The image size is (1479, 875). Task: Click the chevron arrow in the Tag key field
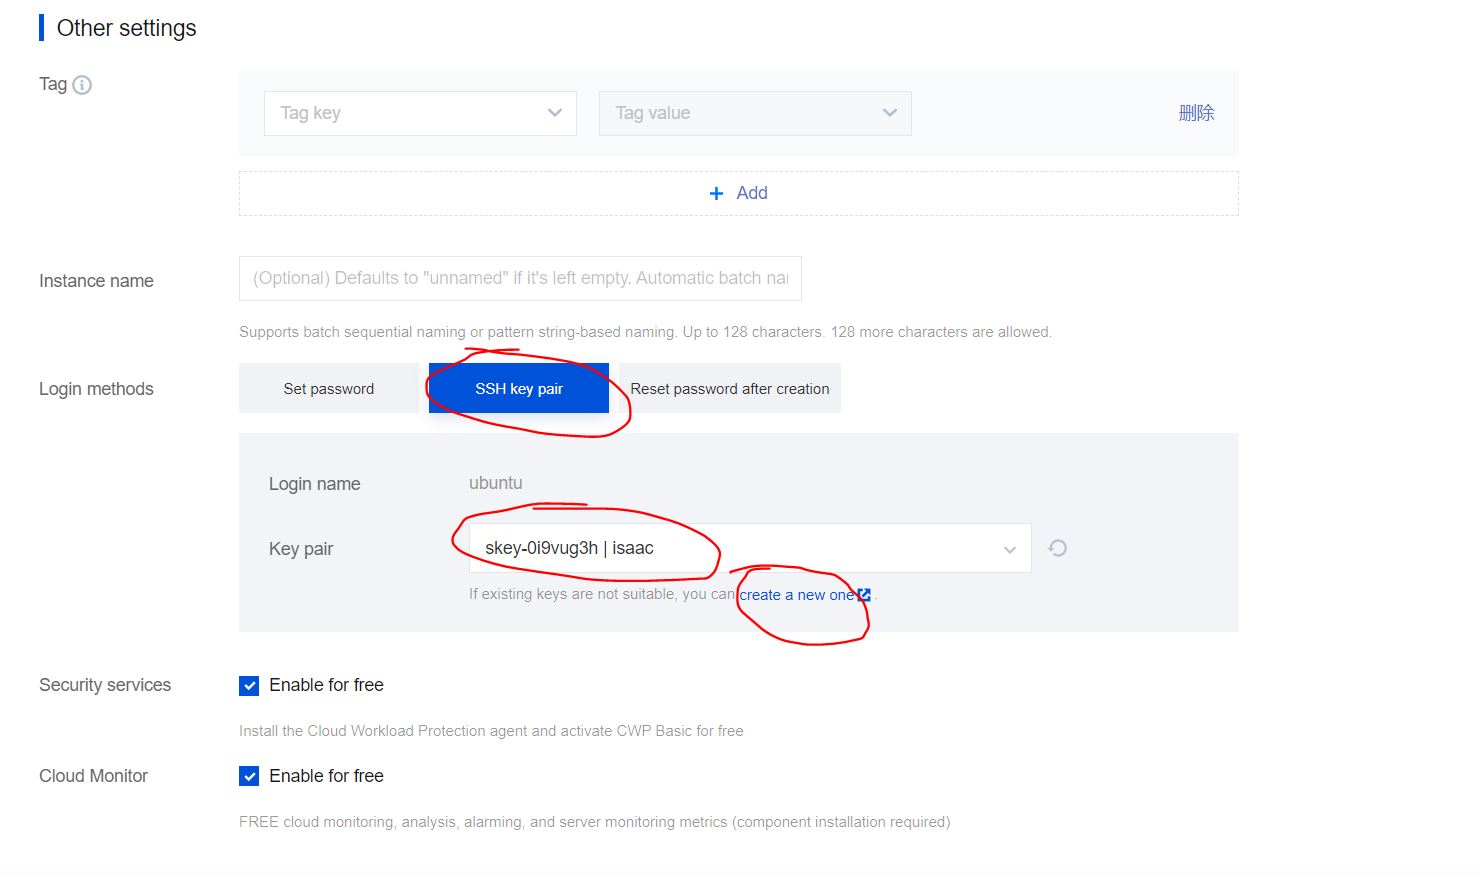tap(555, 113)
